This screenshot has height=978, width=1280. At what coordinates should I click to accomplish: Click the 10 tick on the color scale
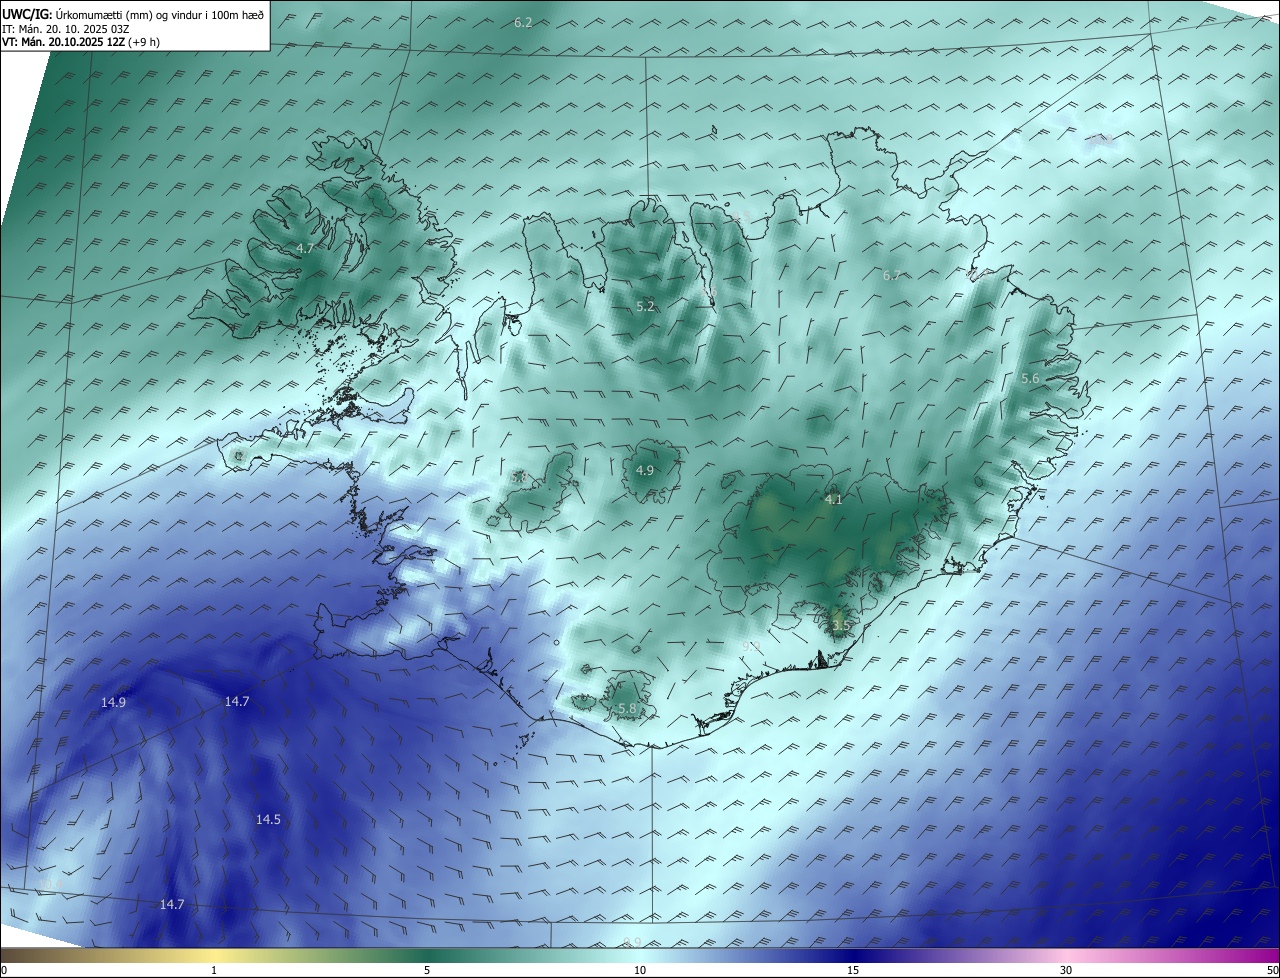click(x=640, y=970)
